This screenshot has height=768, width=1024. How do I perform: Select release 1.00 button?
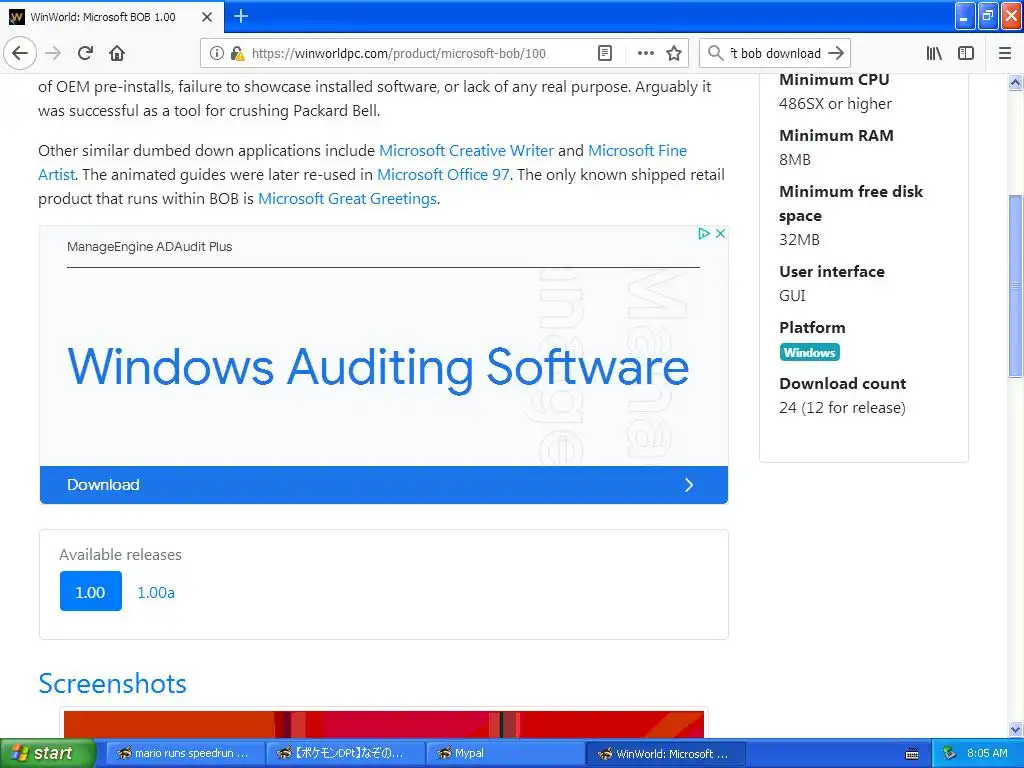click(x=91, y=591)
